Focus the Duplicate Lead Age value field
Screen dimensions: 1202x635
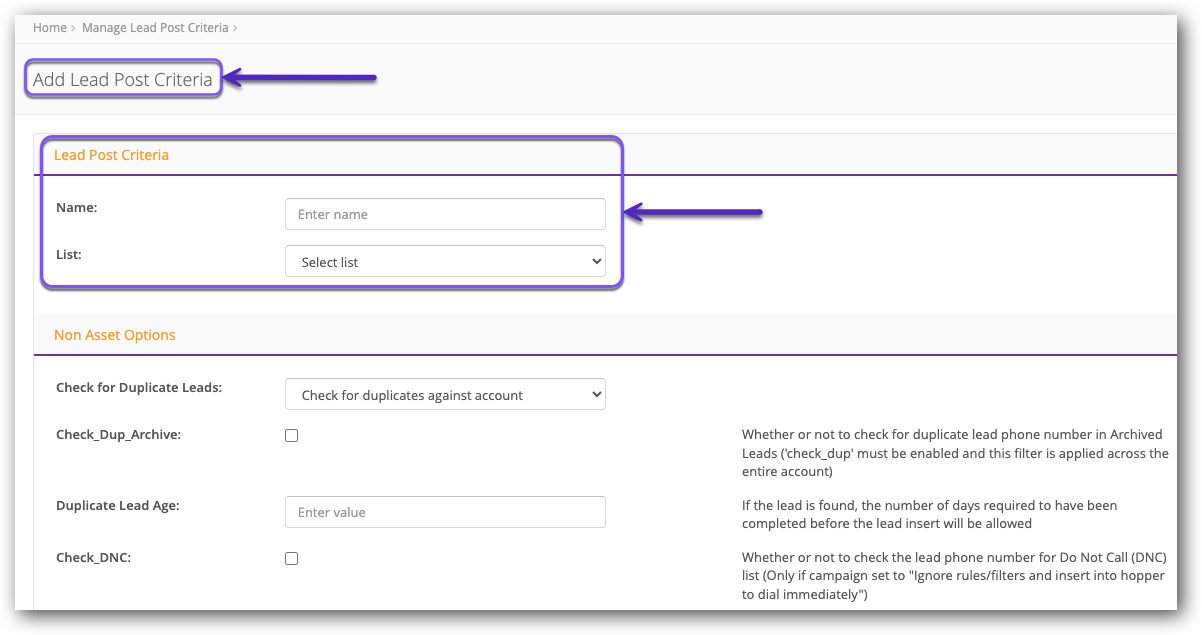point(445,512)
